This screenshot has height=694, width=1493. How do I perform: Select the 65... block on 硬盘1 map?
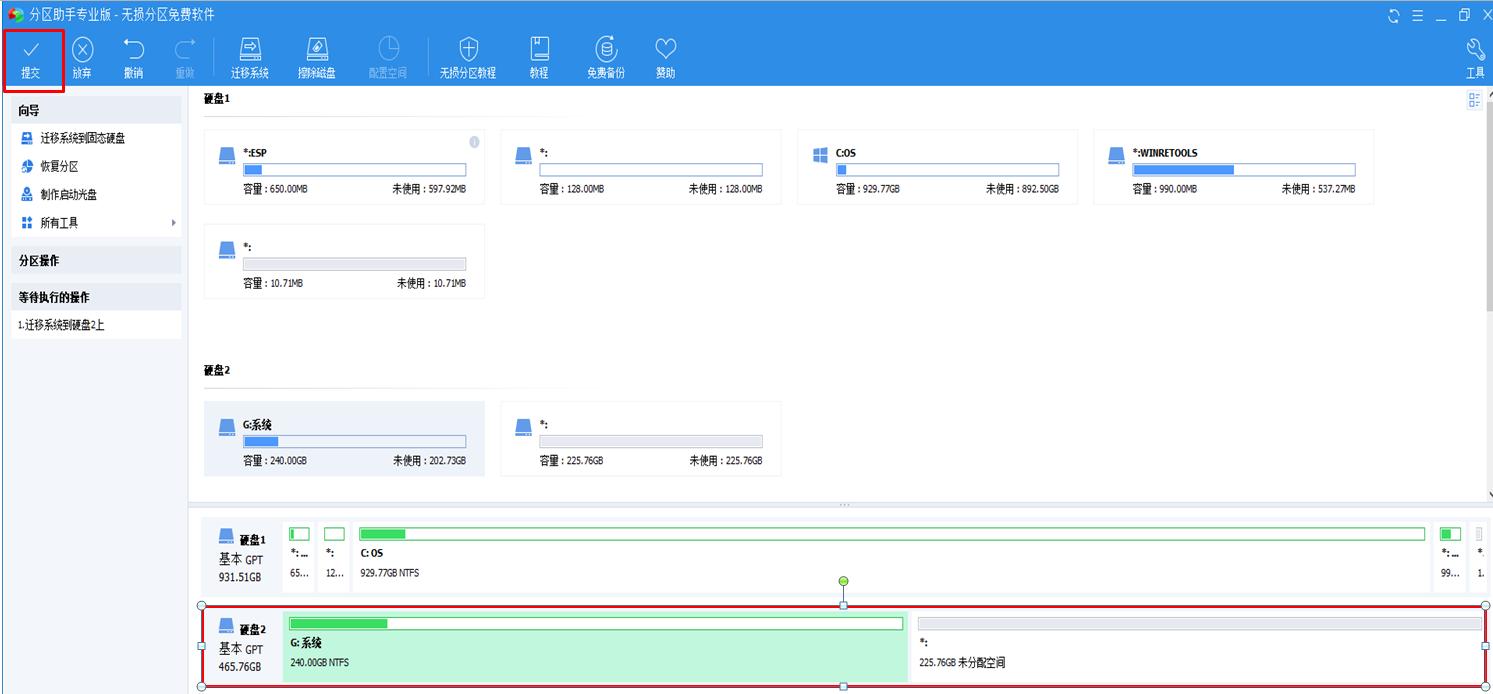pos(299,556)
